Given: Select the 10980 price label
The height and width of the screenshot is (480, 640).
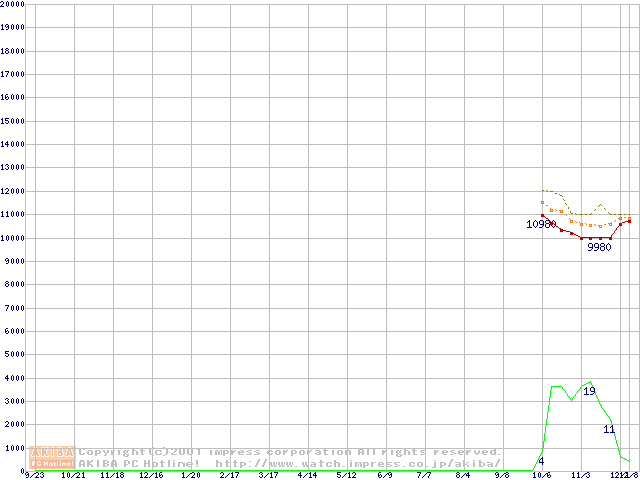Looking at the screenshot, I should [x=541, y=224].
